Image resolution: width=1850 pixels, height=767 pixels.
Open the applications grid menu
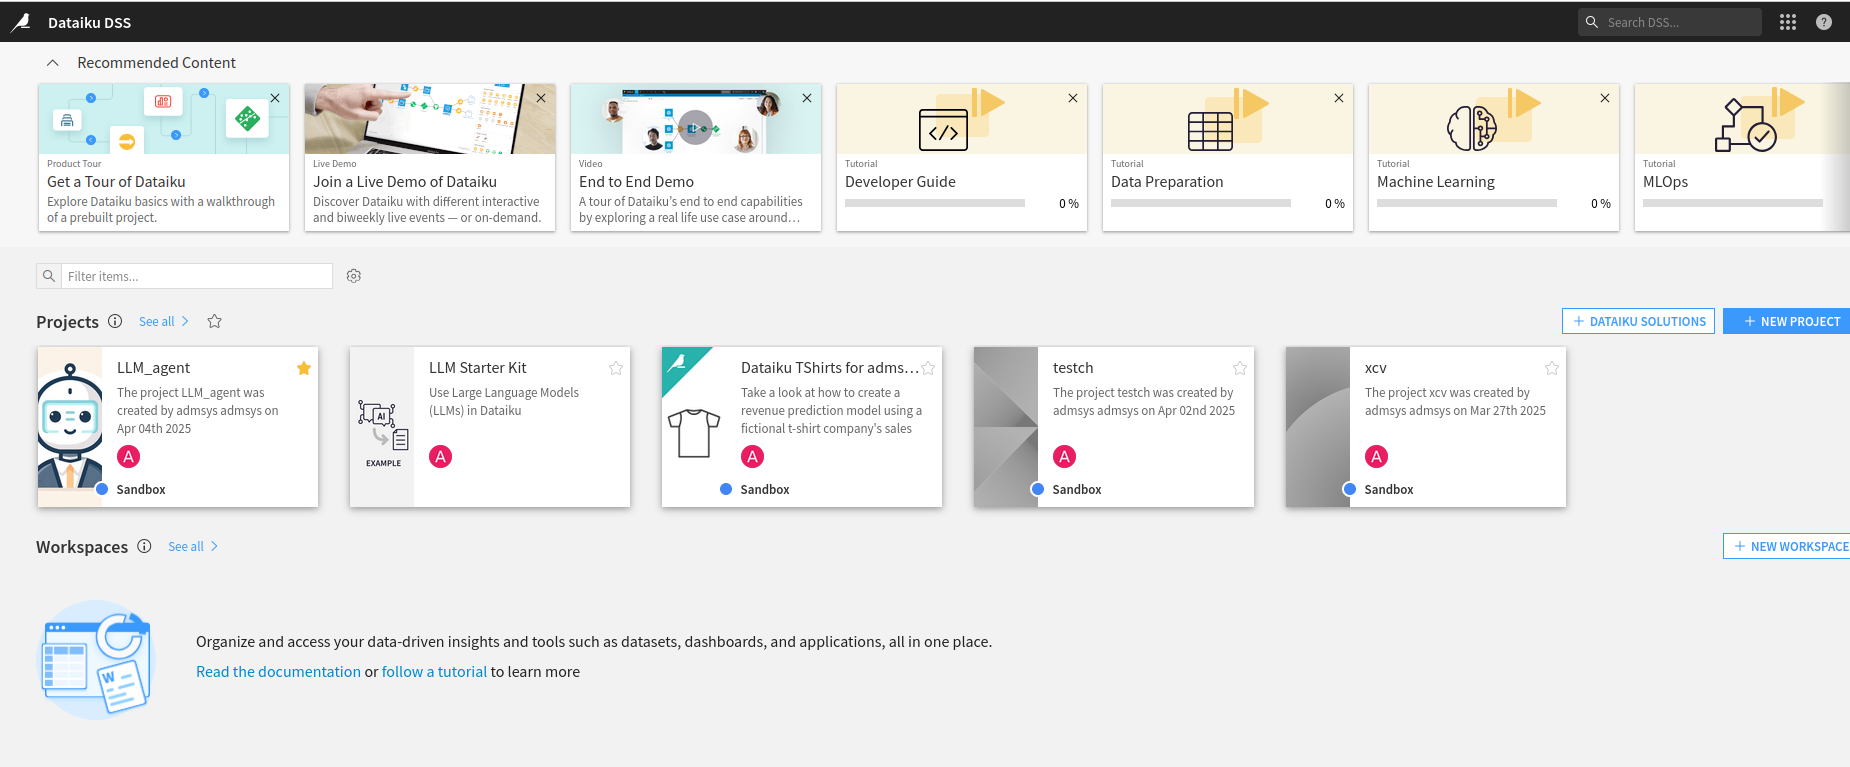(x=1788, y=22)
